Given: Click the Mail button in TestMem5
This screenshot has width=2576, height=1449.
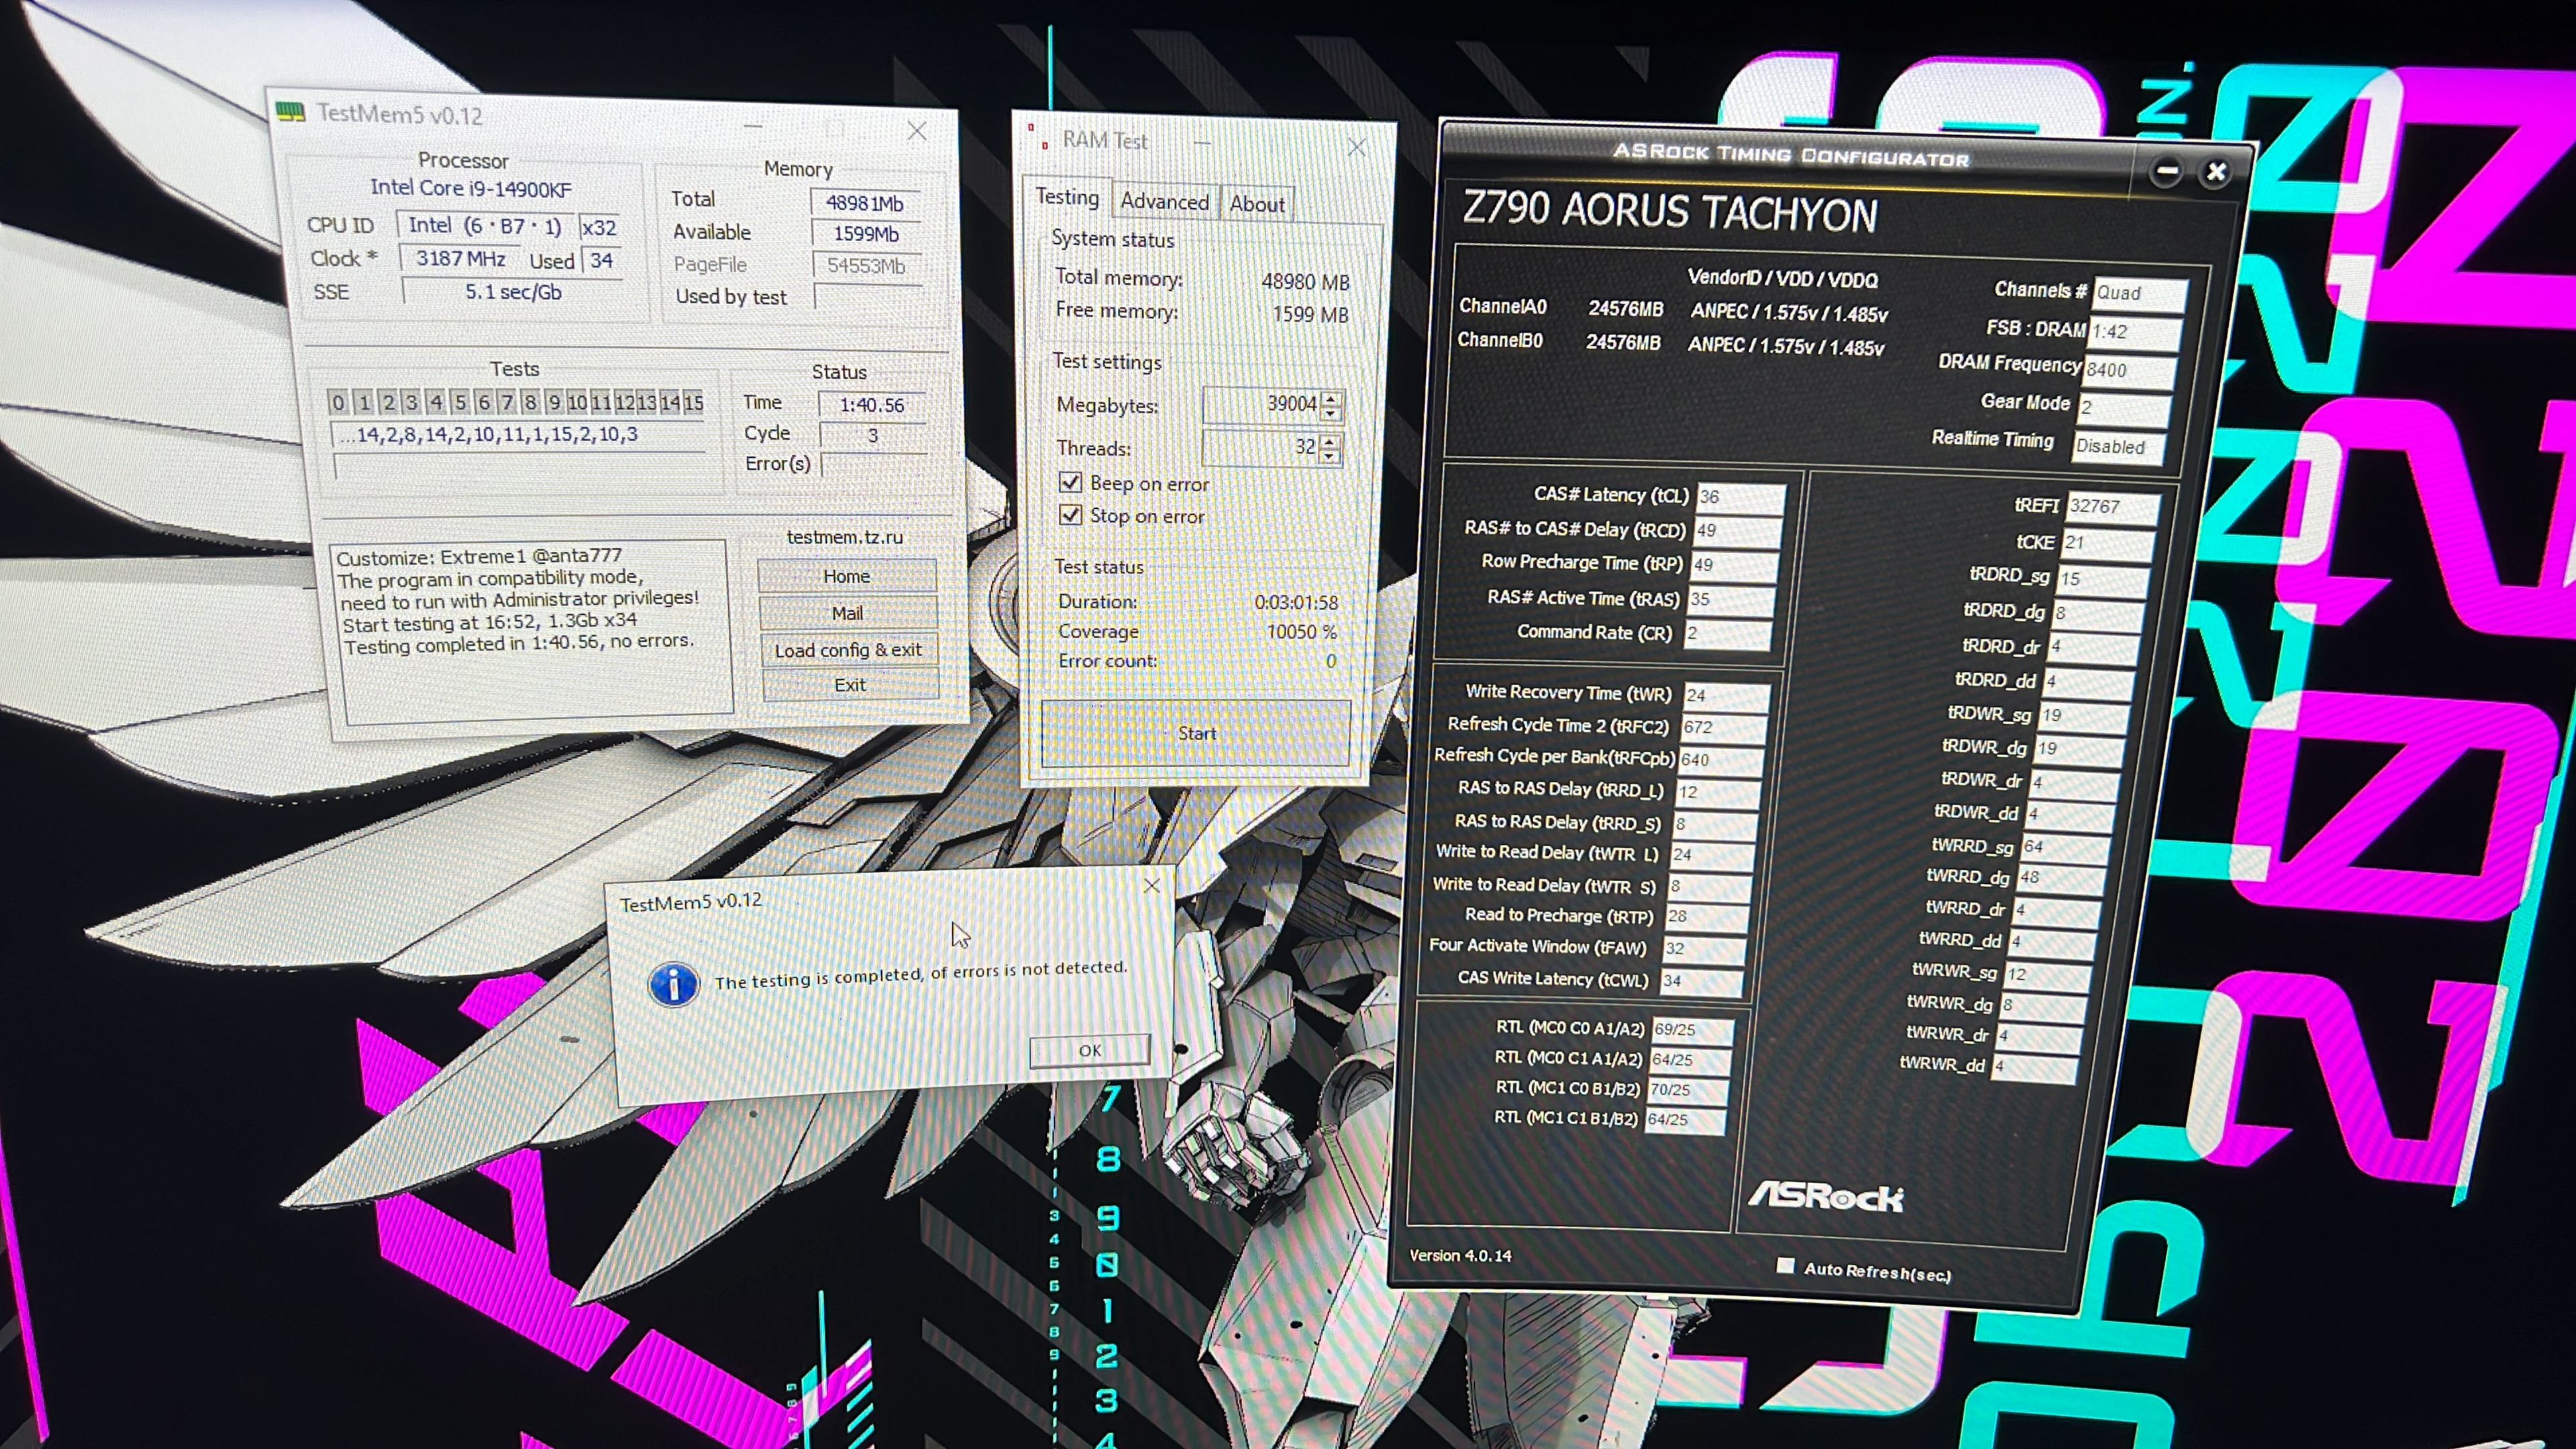Looking at the screenshot, I should tap(848, 613).
